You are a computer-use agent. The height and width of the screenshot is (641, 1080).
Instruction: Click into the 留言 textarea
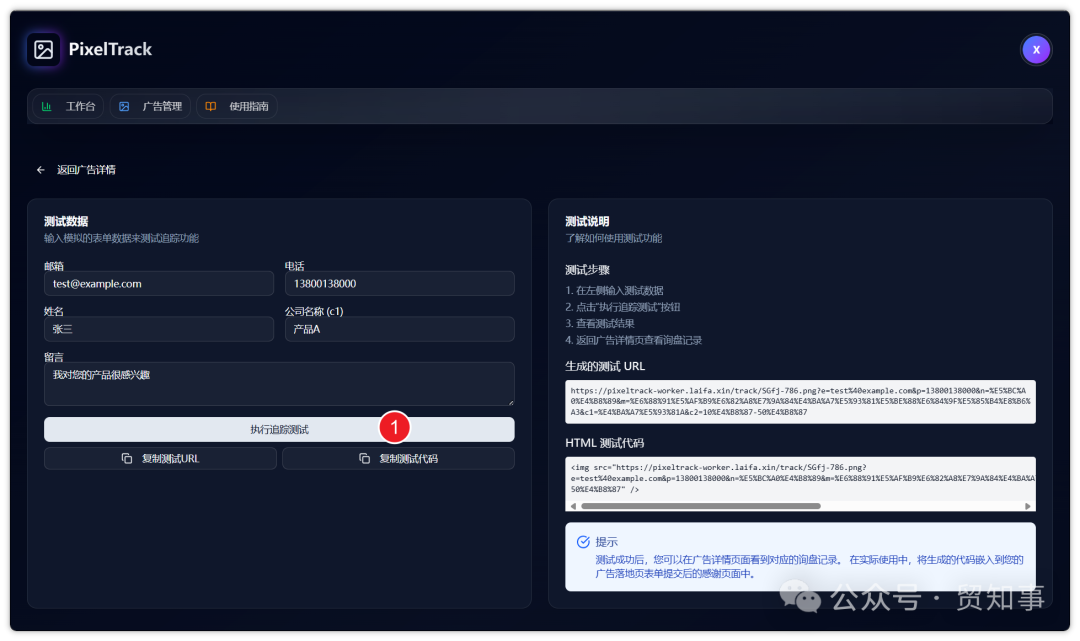pyautogui.click(x=279, y=383)
